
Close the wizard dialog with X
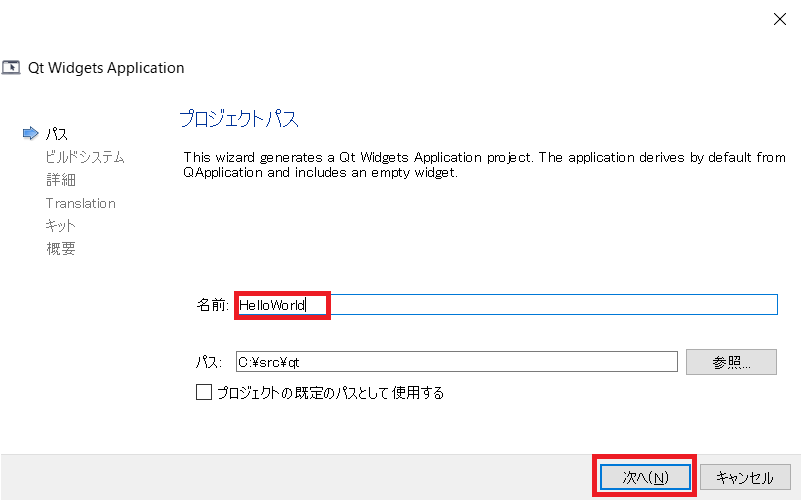pos(779,19)
